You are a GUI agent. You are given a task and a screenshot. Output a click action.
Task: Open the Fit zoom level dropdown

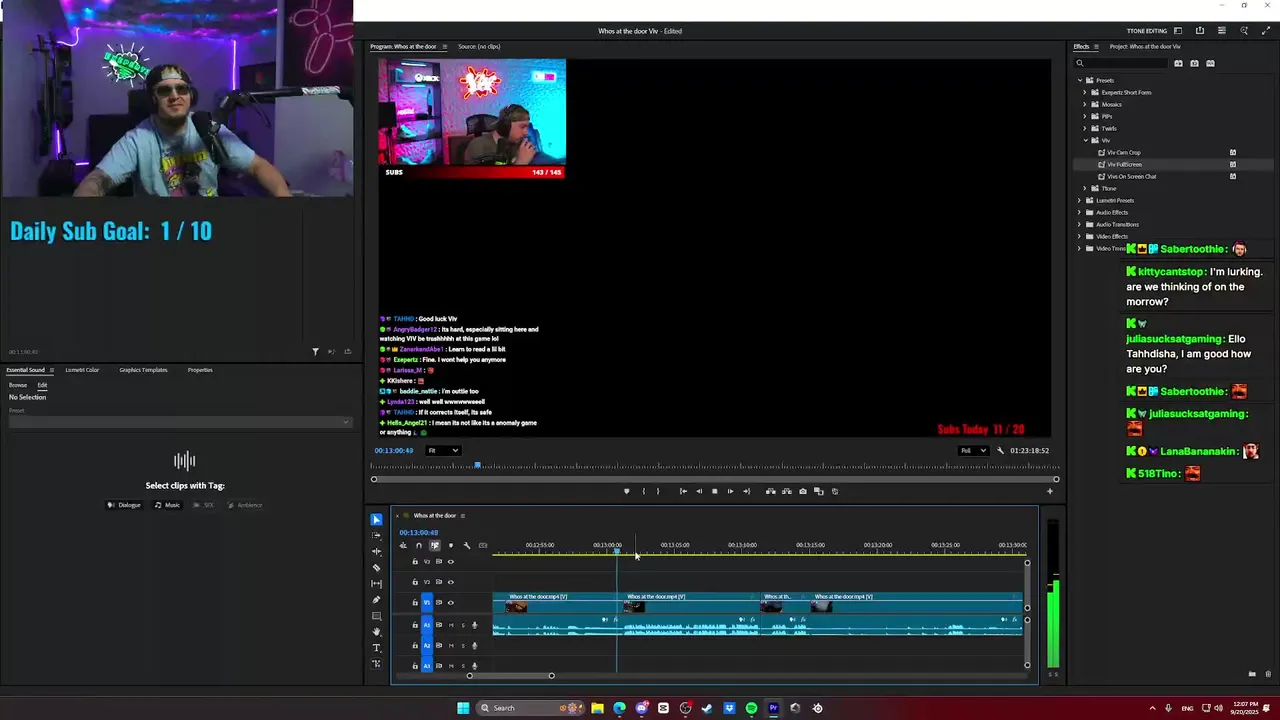pos(443,450)
